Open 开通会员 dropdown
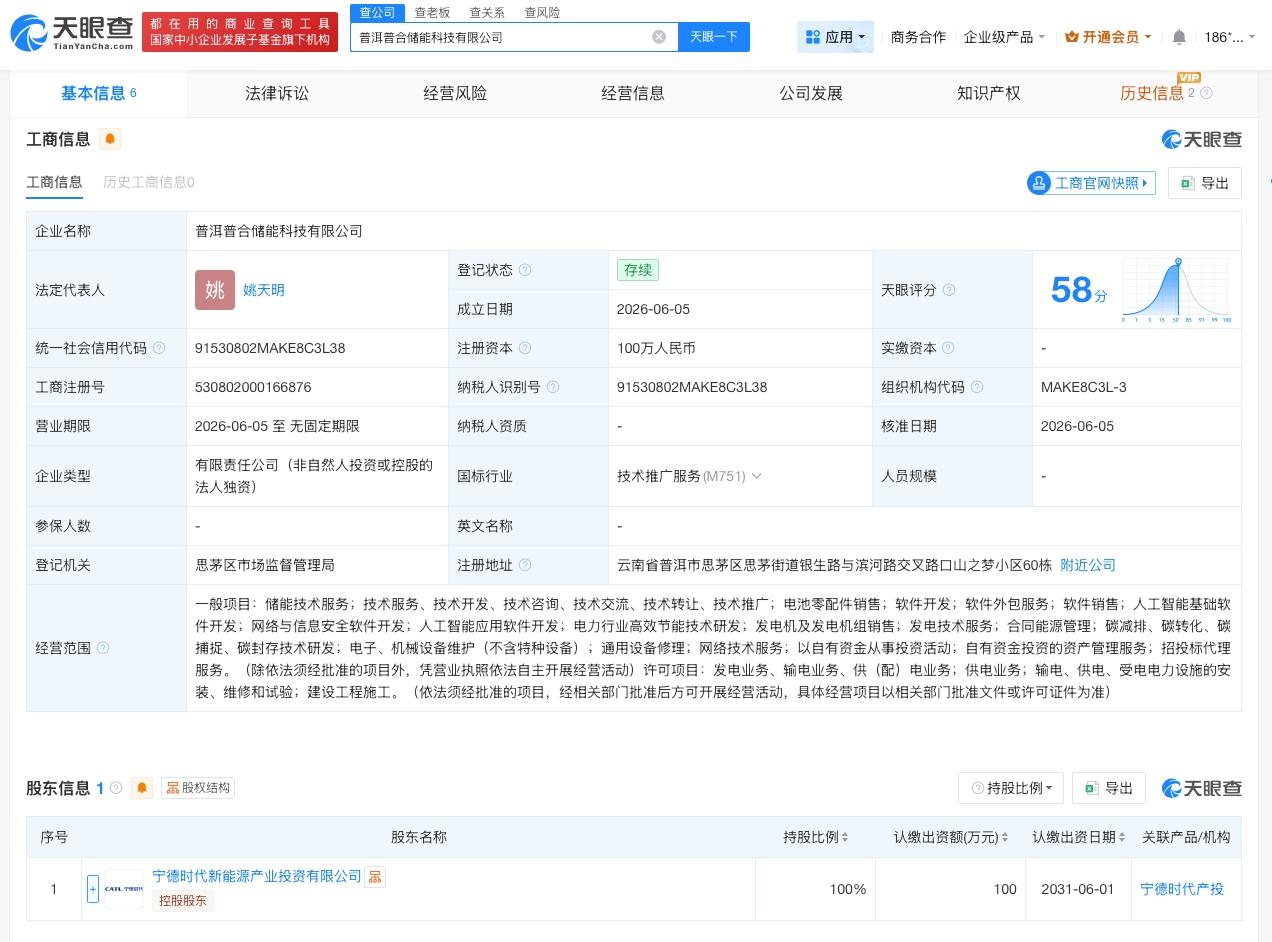 tap(1108, 37)
